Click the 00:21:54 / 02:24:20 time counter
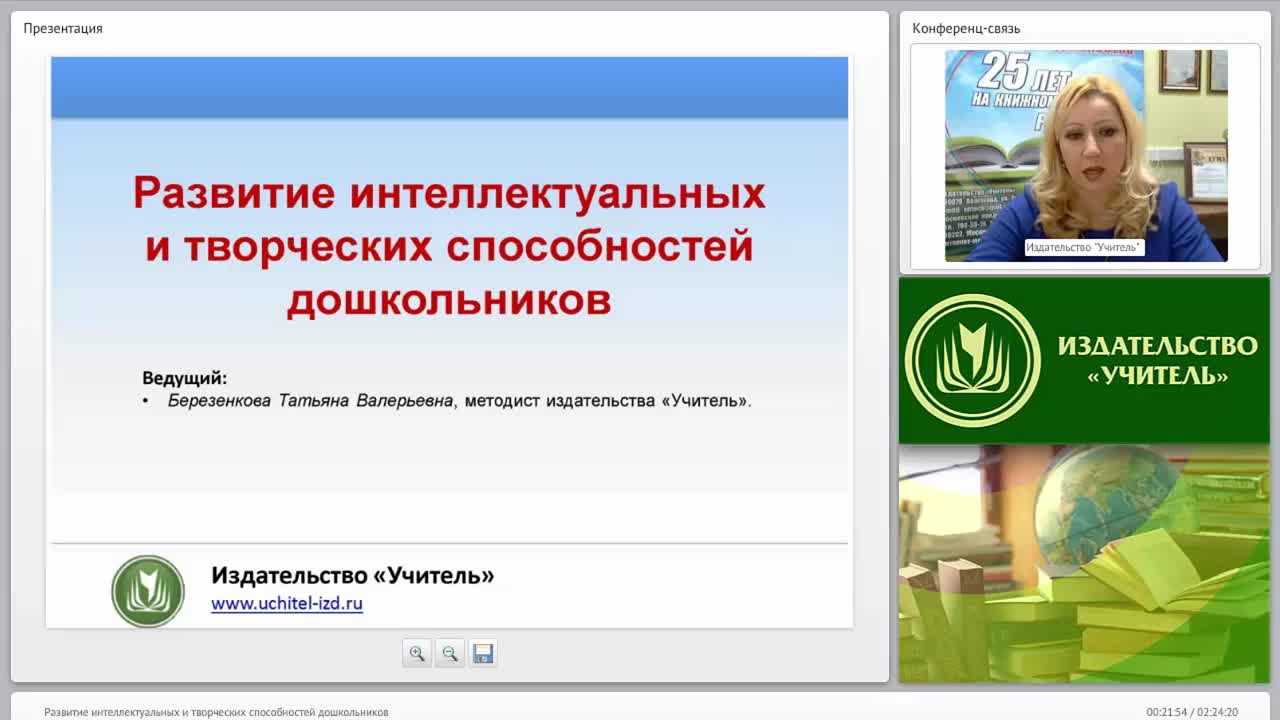1280x720 pixels. pyautogui.click(x=1192, y=712)
